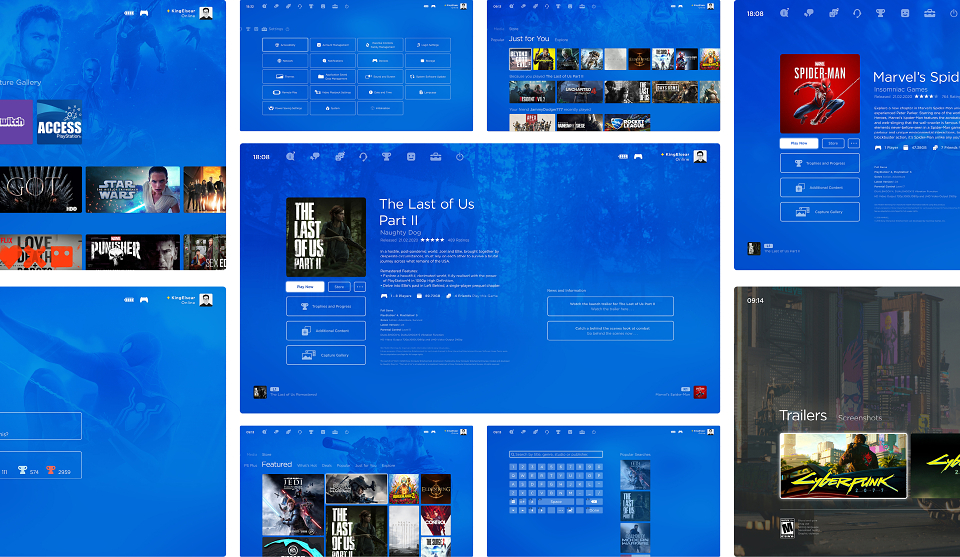Open Rocket League tile in Just for You
Image resolution: width=960 pixels, height=557 pixels.
click(x=628, y=122)
